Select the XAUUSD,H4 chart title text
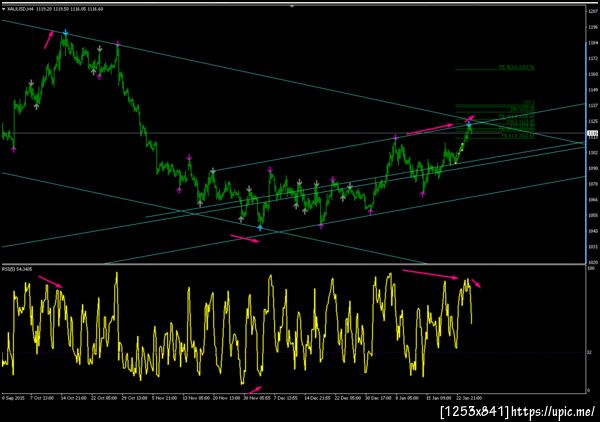Screen dimensions: 600x422 coord(21,9)
